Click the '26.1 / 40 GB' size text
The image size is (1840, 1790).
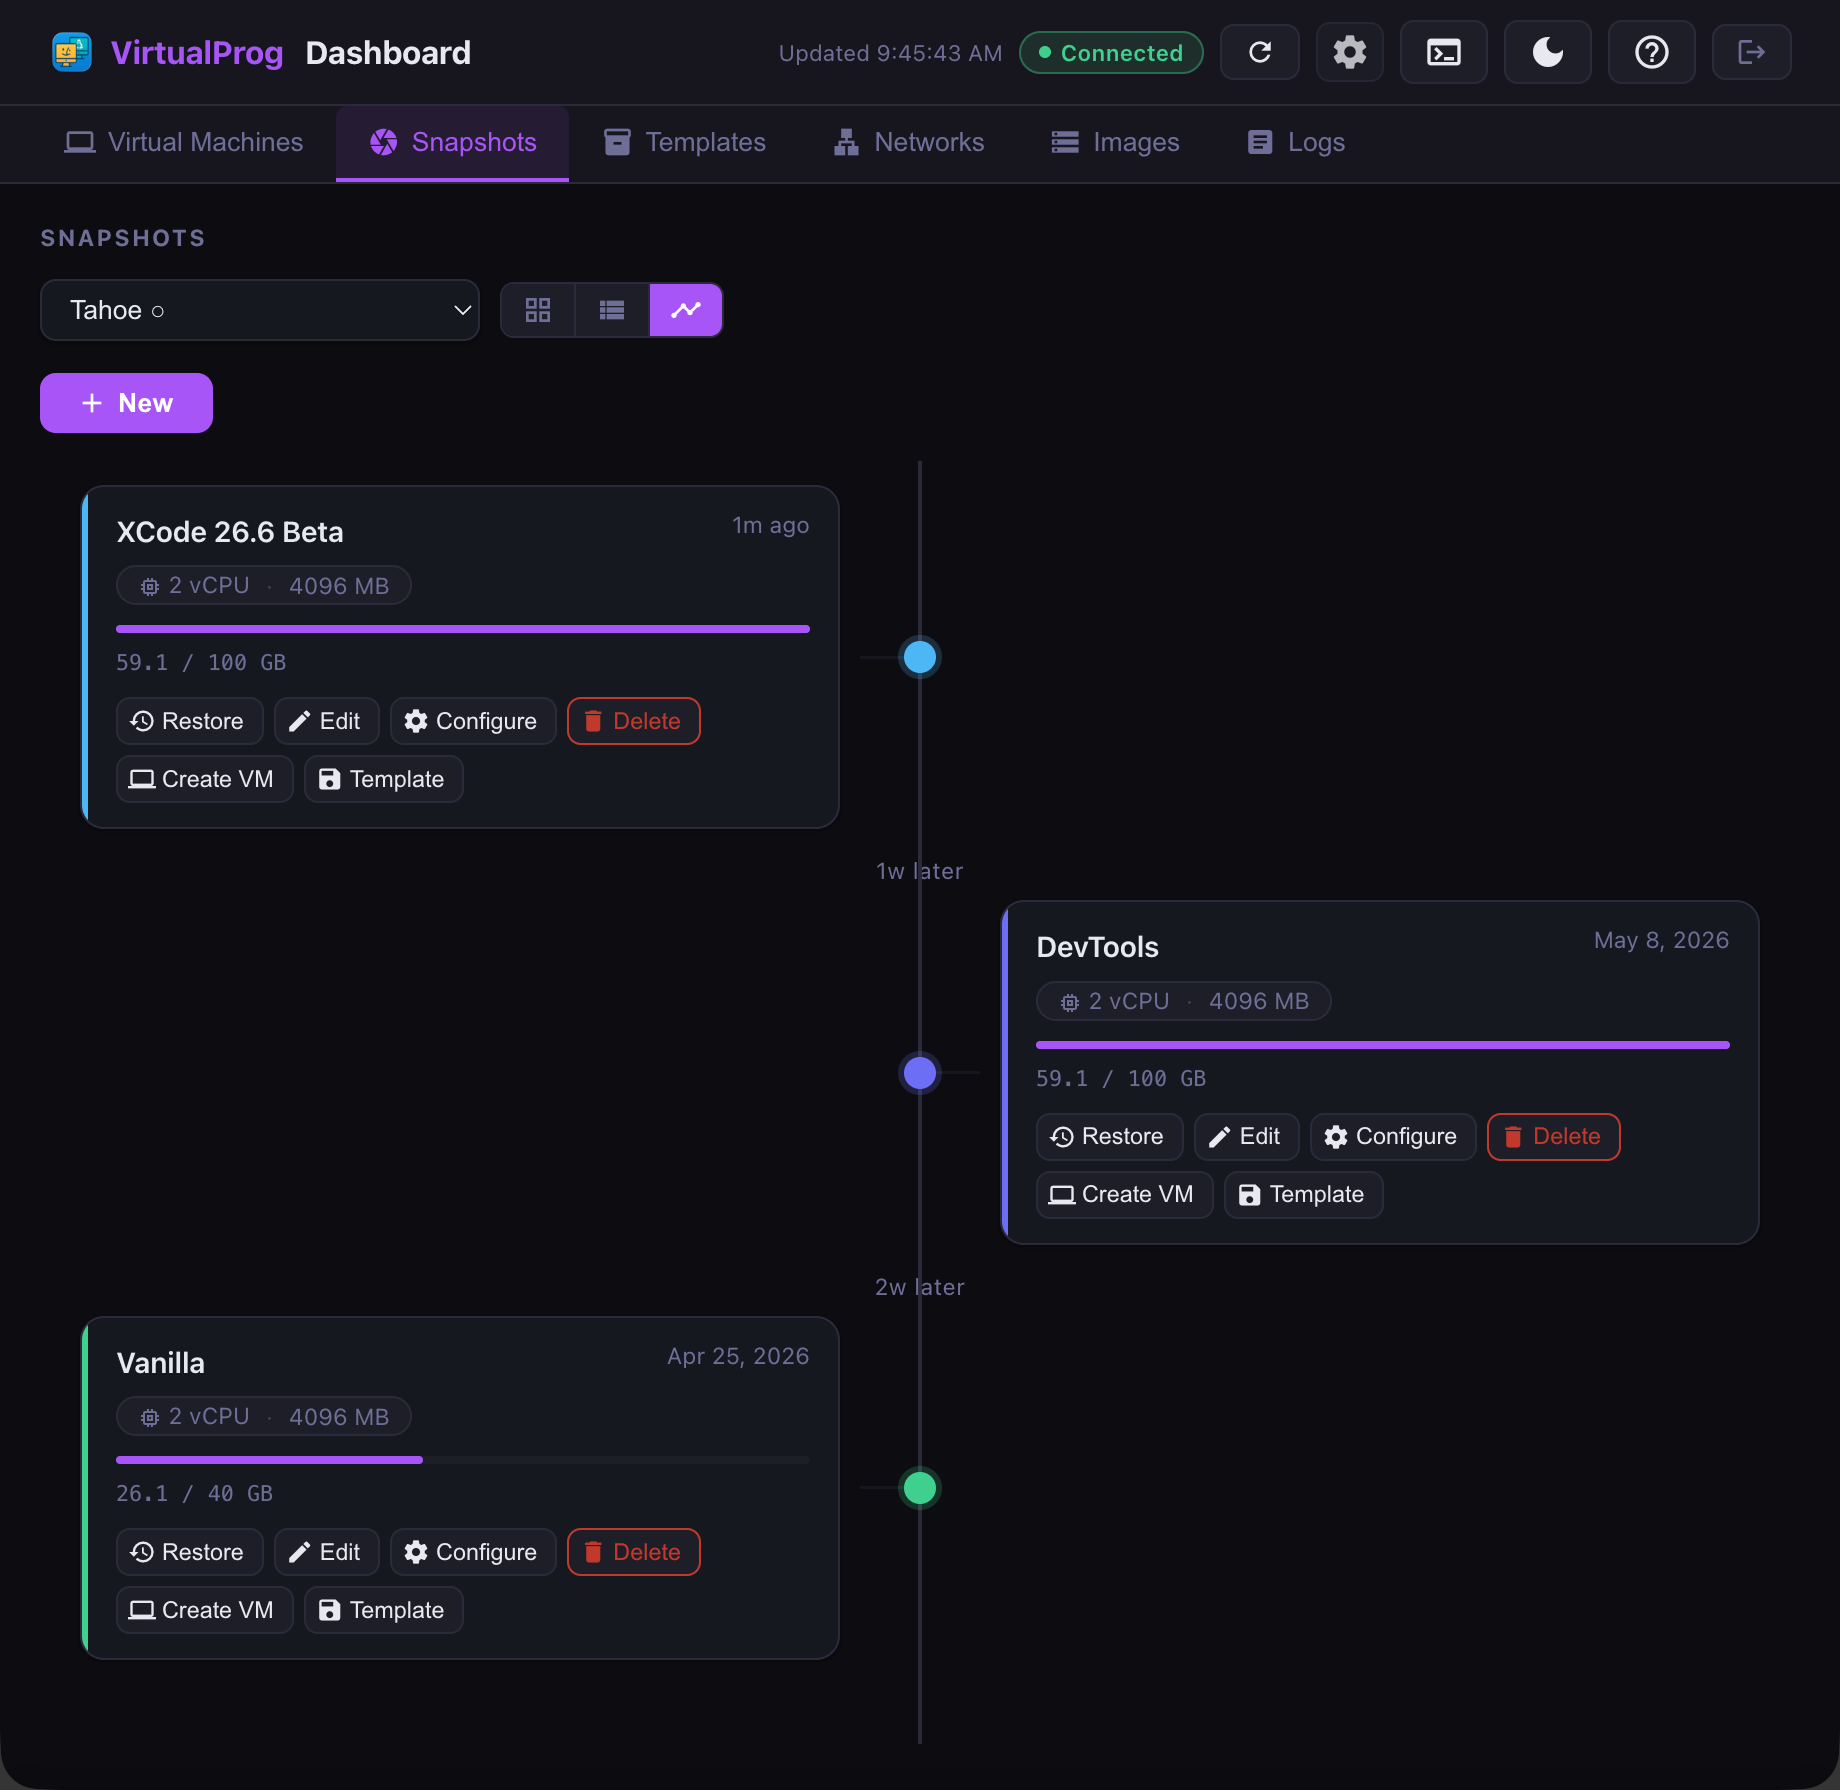coord(194,1493)
